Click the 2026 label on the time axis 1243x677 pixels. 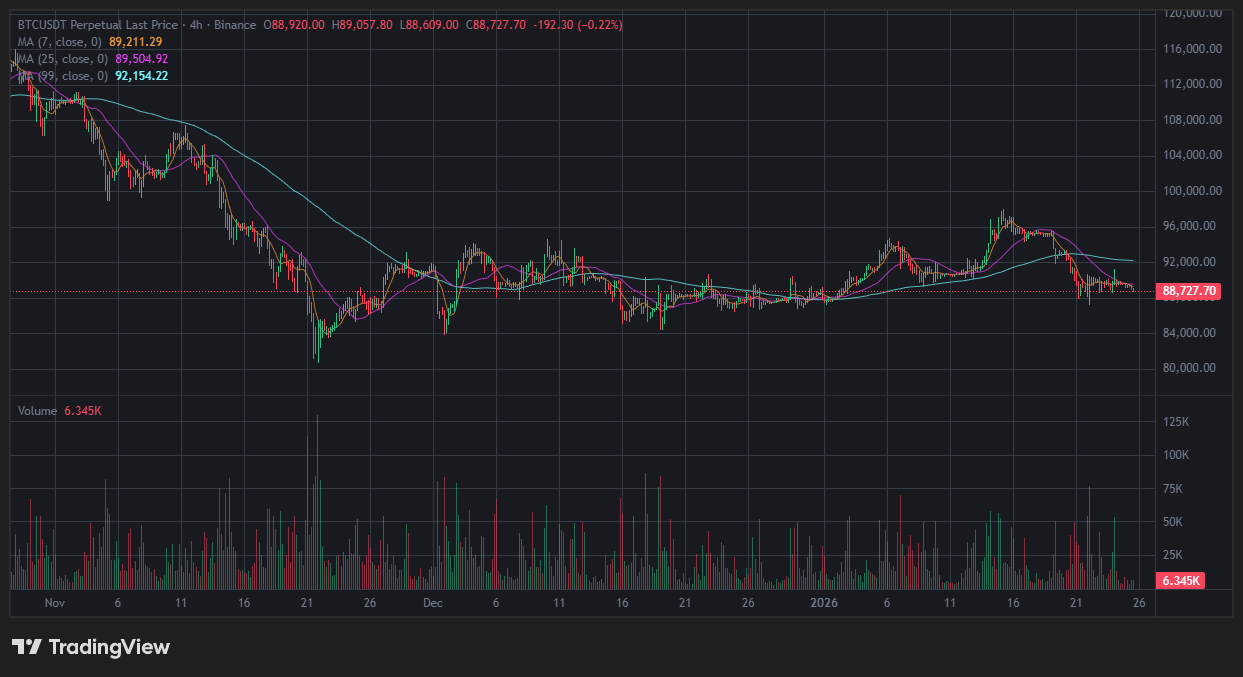[824, 603]
